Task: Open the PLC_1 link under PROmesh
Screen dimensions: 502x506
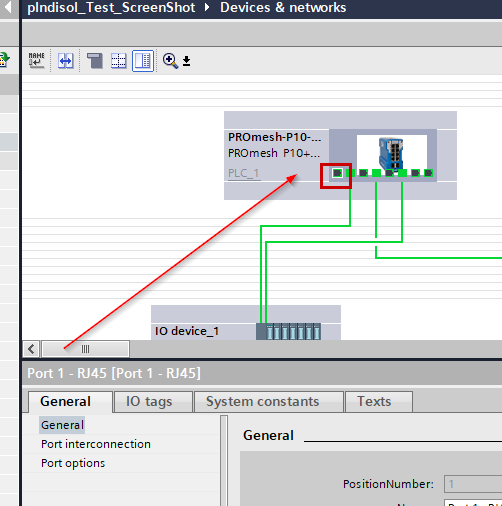Action: pos(244,173)
